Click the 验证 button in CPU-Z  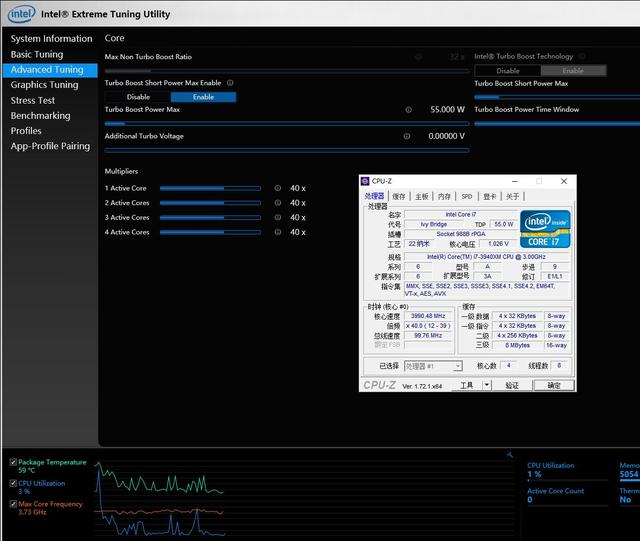point(512,385)
